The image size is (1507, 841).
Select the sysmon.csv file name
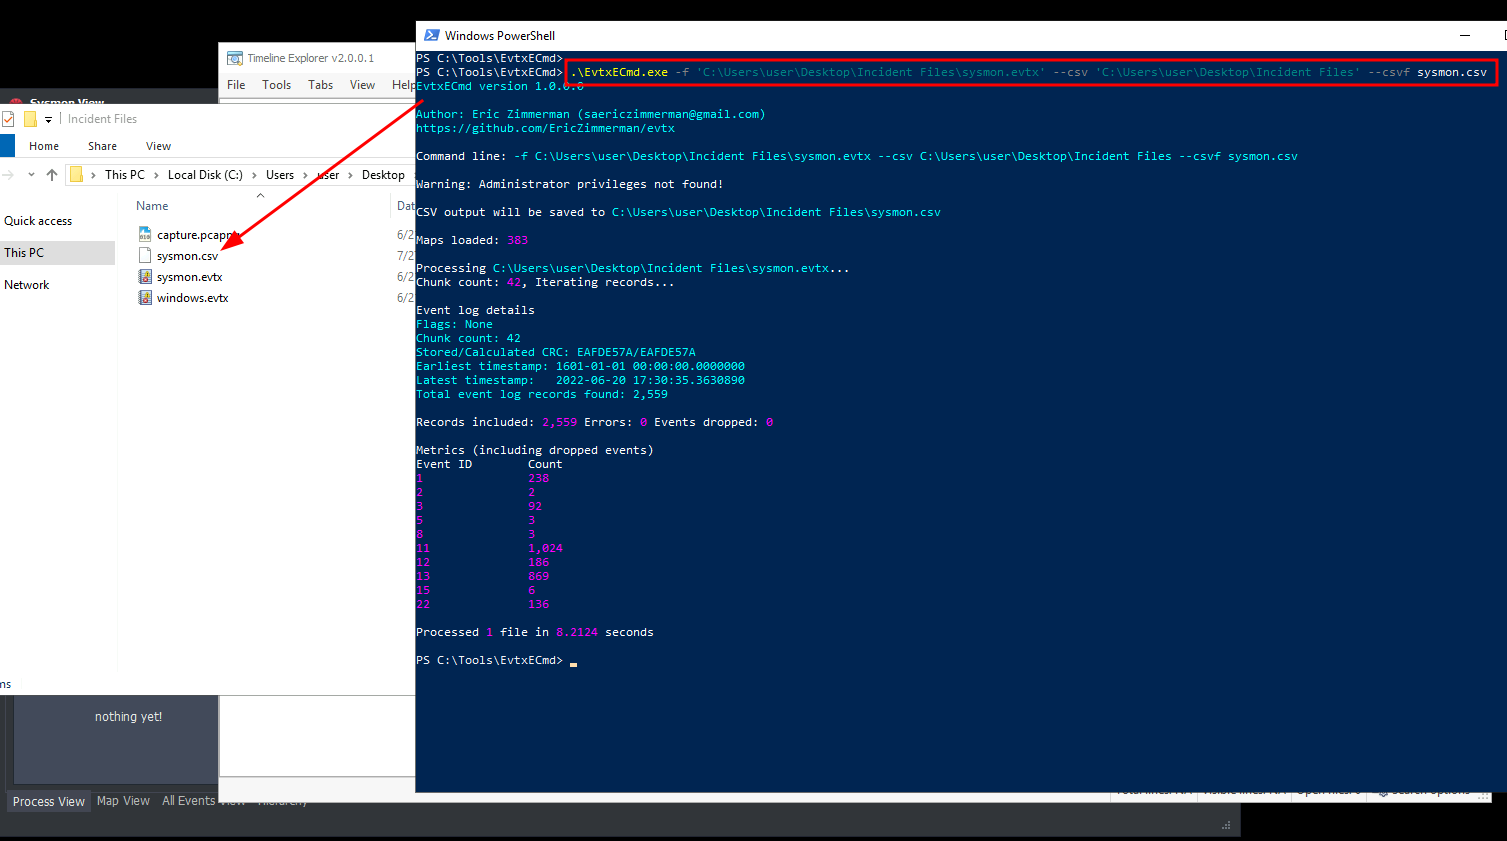click(x=187, y=256)
